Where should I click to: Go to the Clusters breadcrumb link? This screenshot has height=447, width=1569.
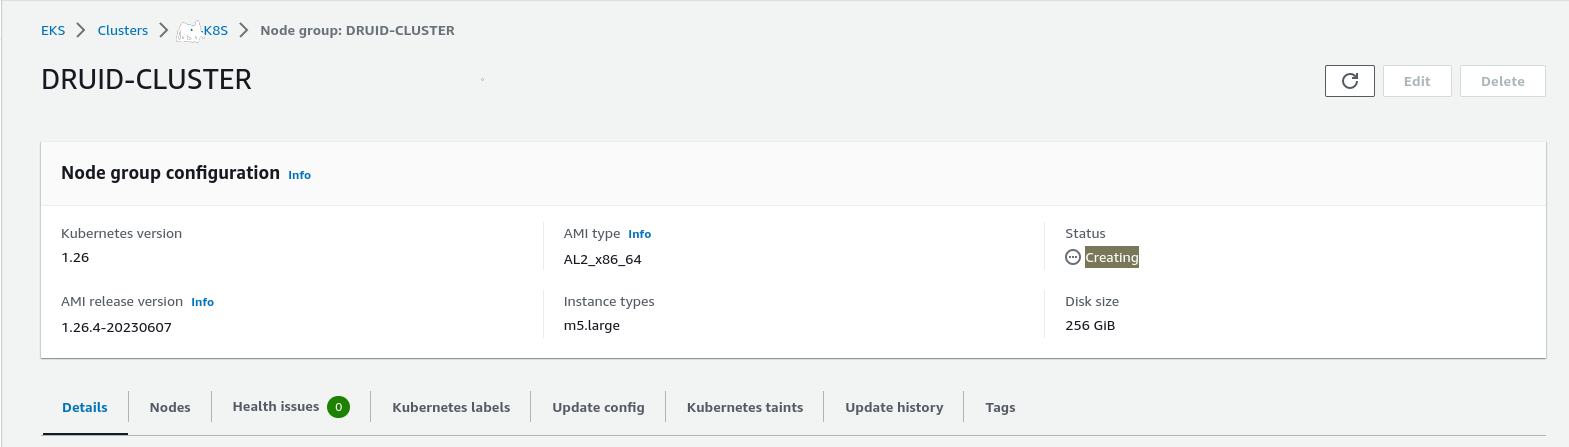click(122, 30)
